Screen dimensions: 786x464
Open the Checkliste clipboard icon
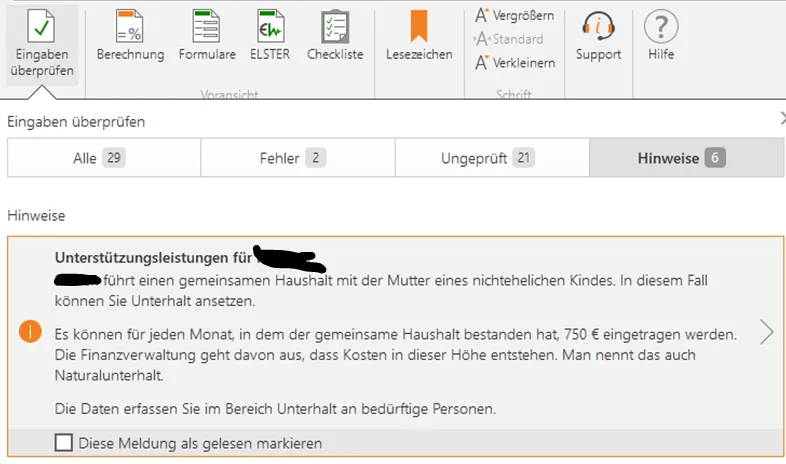click(x=335, y=26)
